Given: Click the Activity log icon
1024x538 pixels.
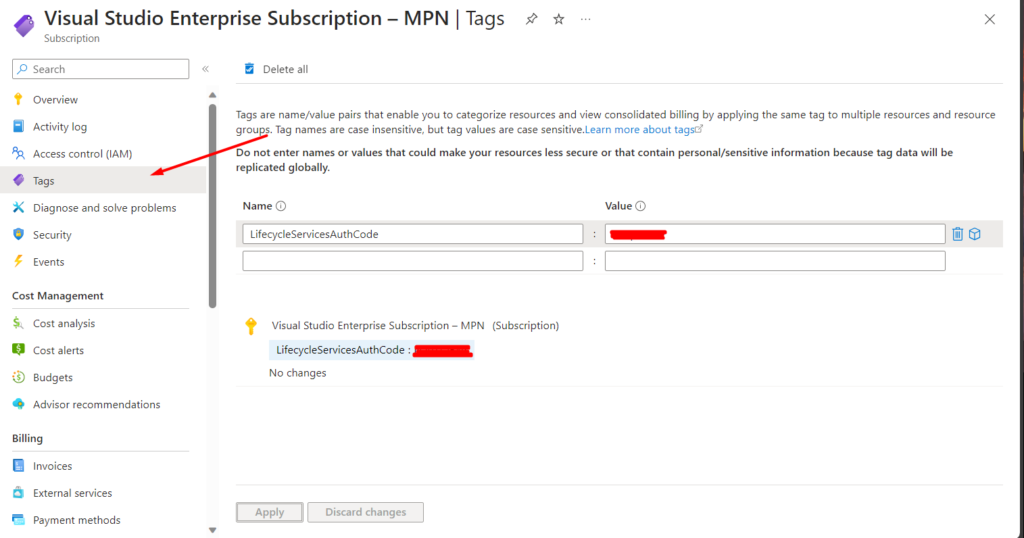Looking at the screenshot, I should tap(18, 126).
